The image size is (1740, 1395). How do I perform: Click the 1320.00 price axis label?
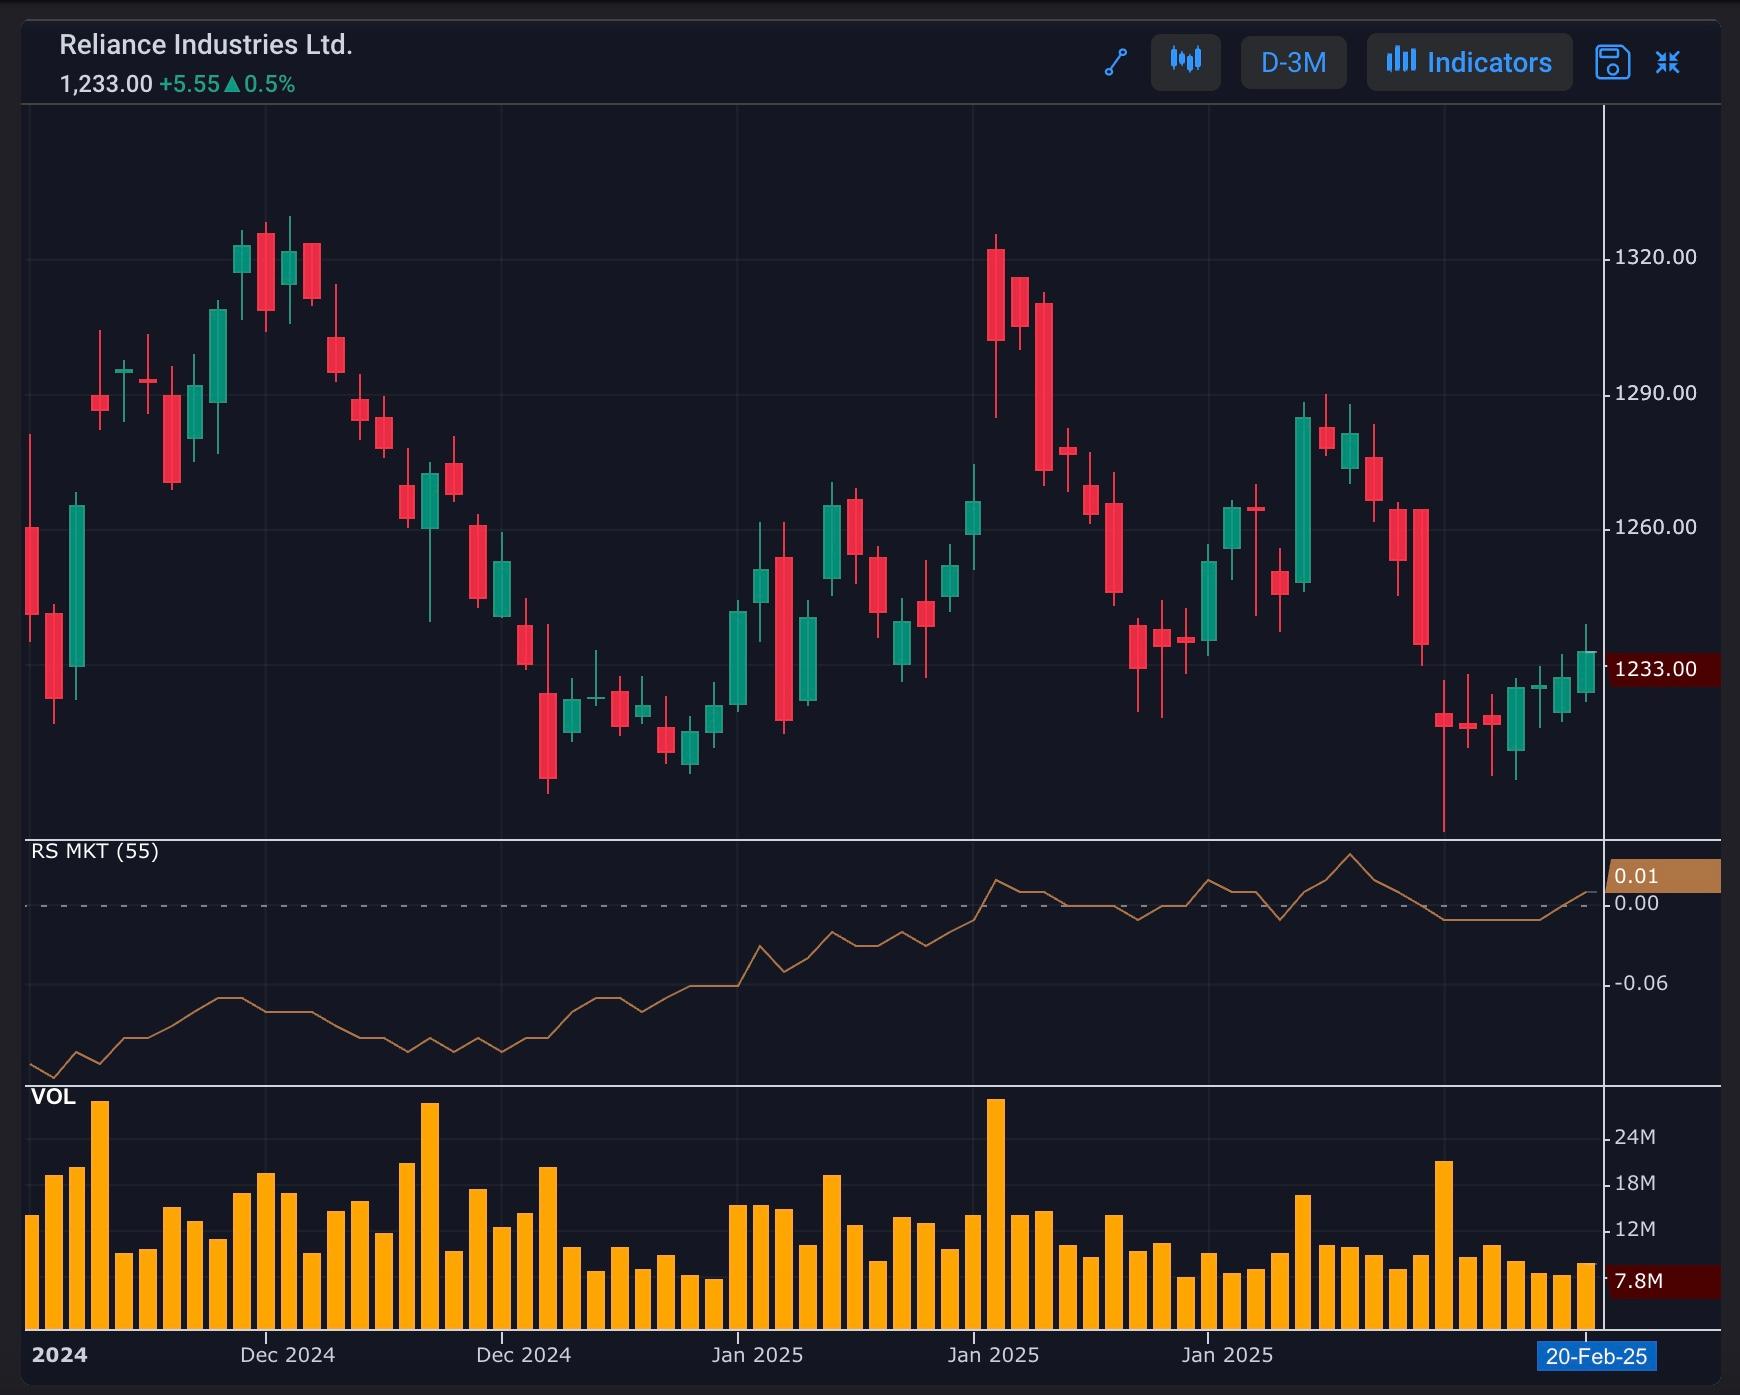(1655, 258)
